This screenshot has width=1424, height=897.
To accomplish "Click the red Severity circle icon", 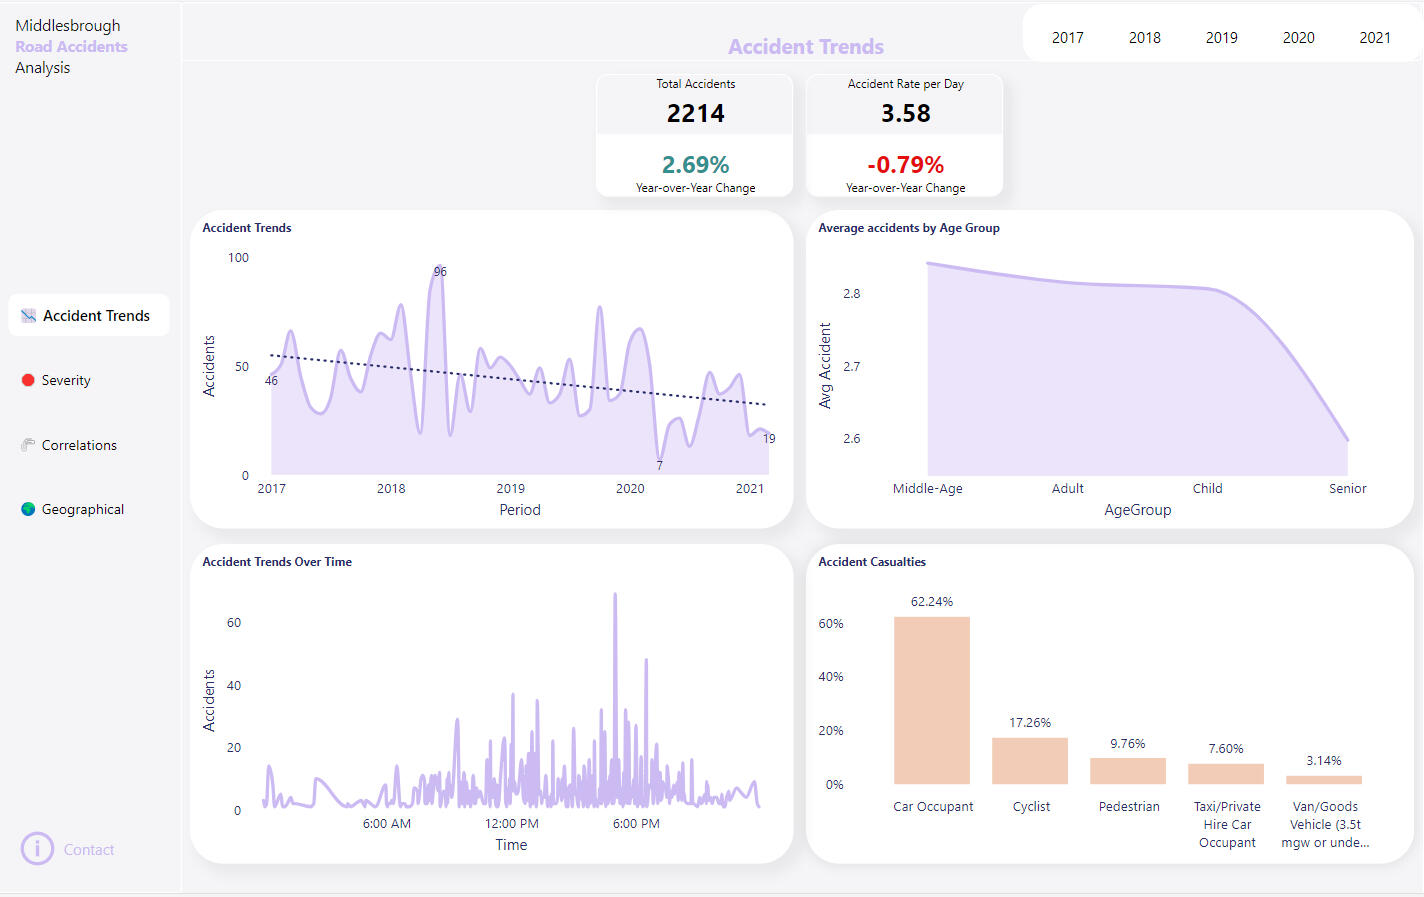I will (28, 380).
